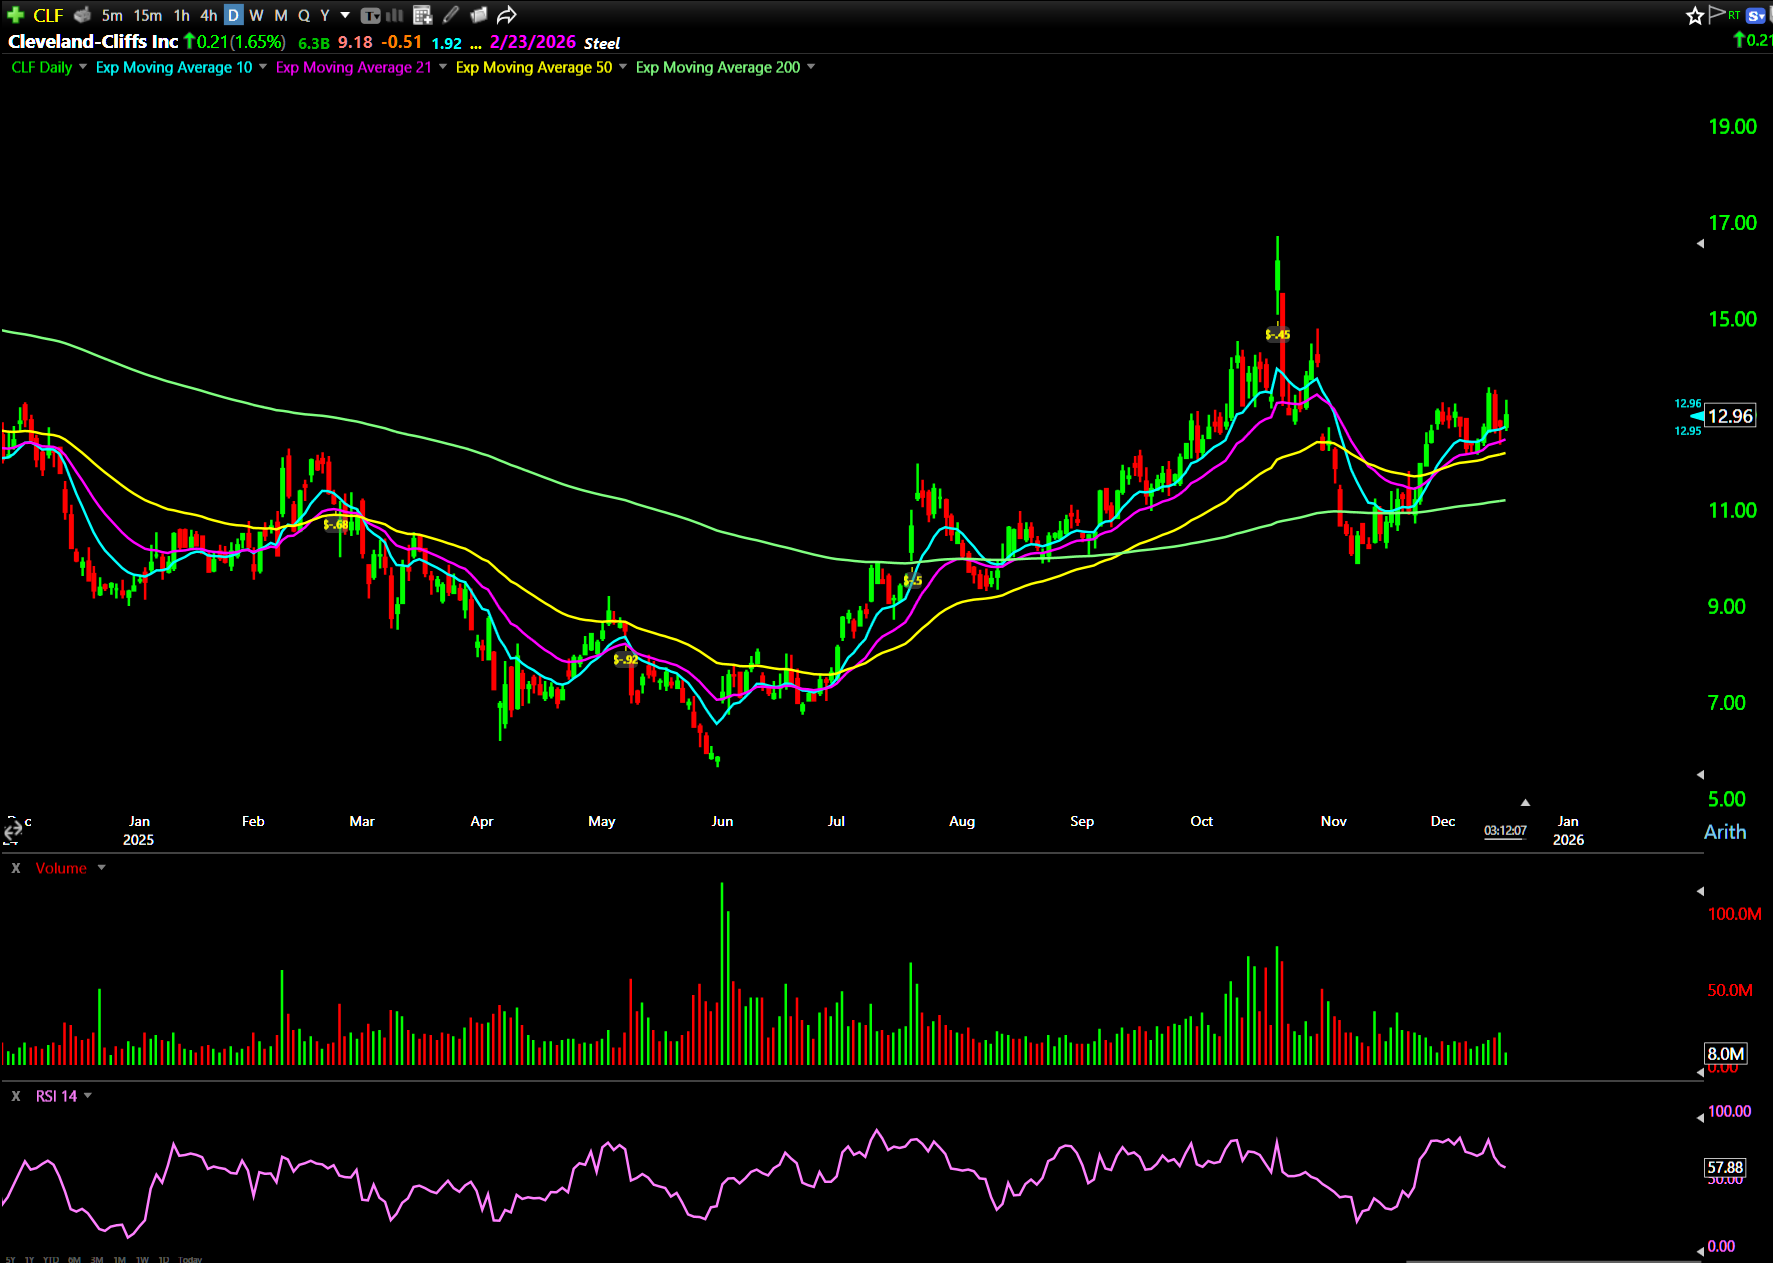Click the star favorite icon

[x=1694, y=15]
